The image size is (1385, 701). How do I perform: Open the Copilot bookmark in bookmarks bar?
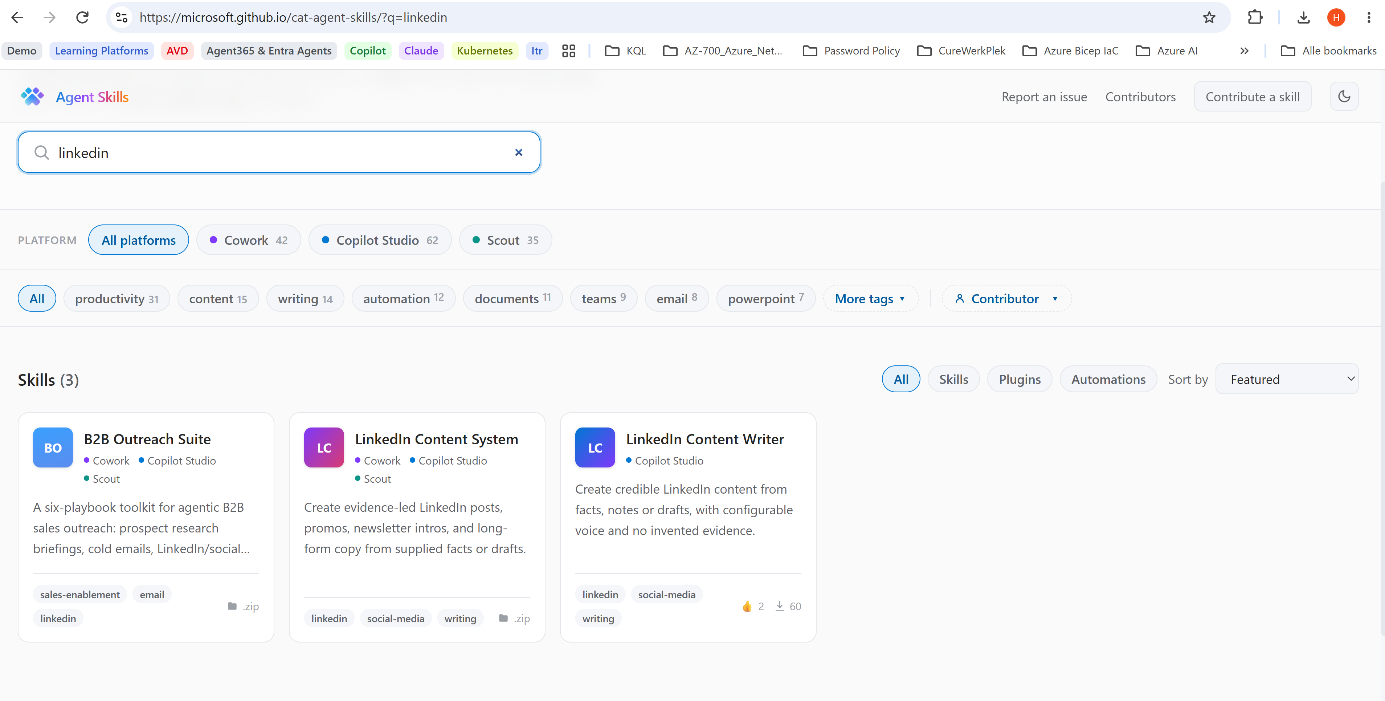[x=367, y=51]
